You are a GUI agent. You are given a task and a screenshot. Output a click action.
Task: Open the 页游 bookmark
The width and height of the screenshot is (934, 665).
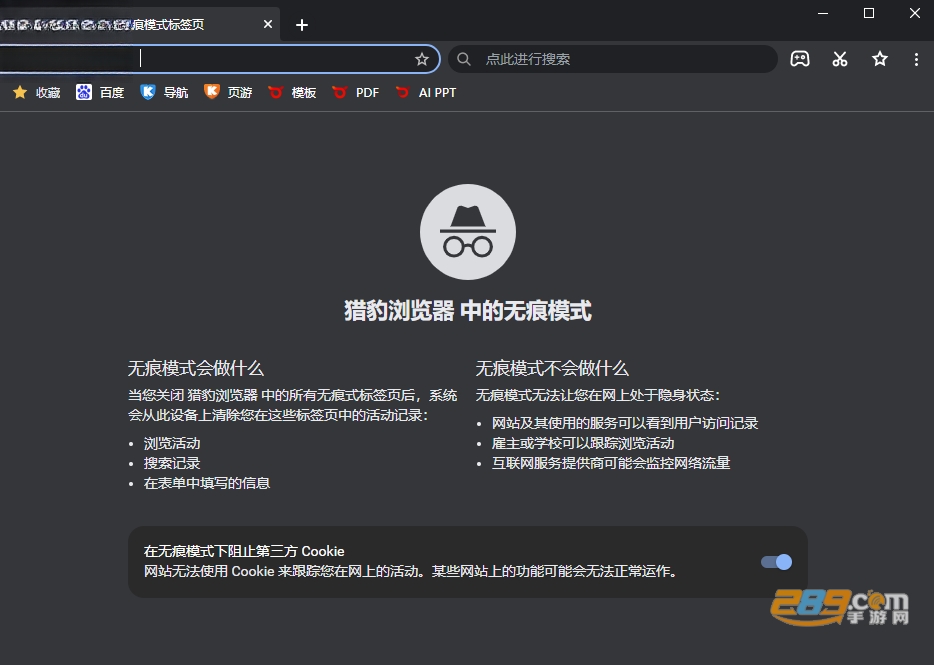[228, 92]
